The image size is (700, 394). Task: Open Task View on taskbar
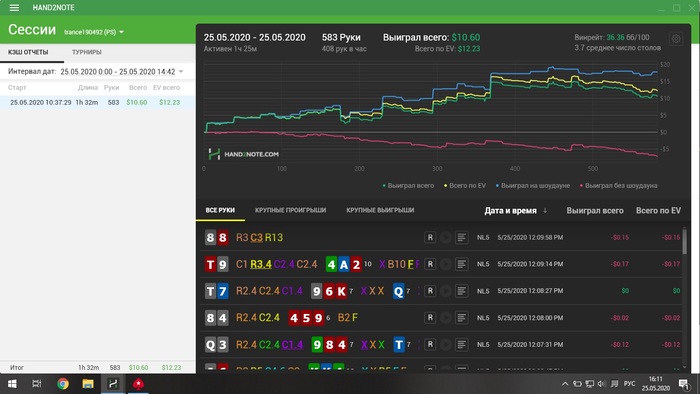click(x=37, y=384)
